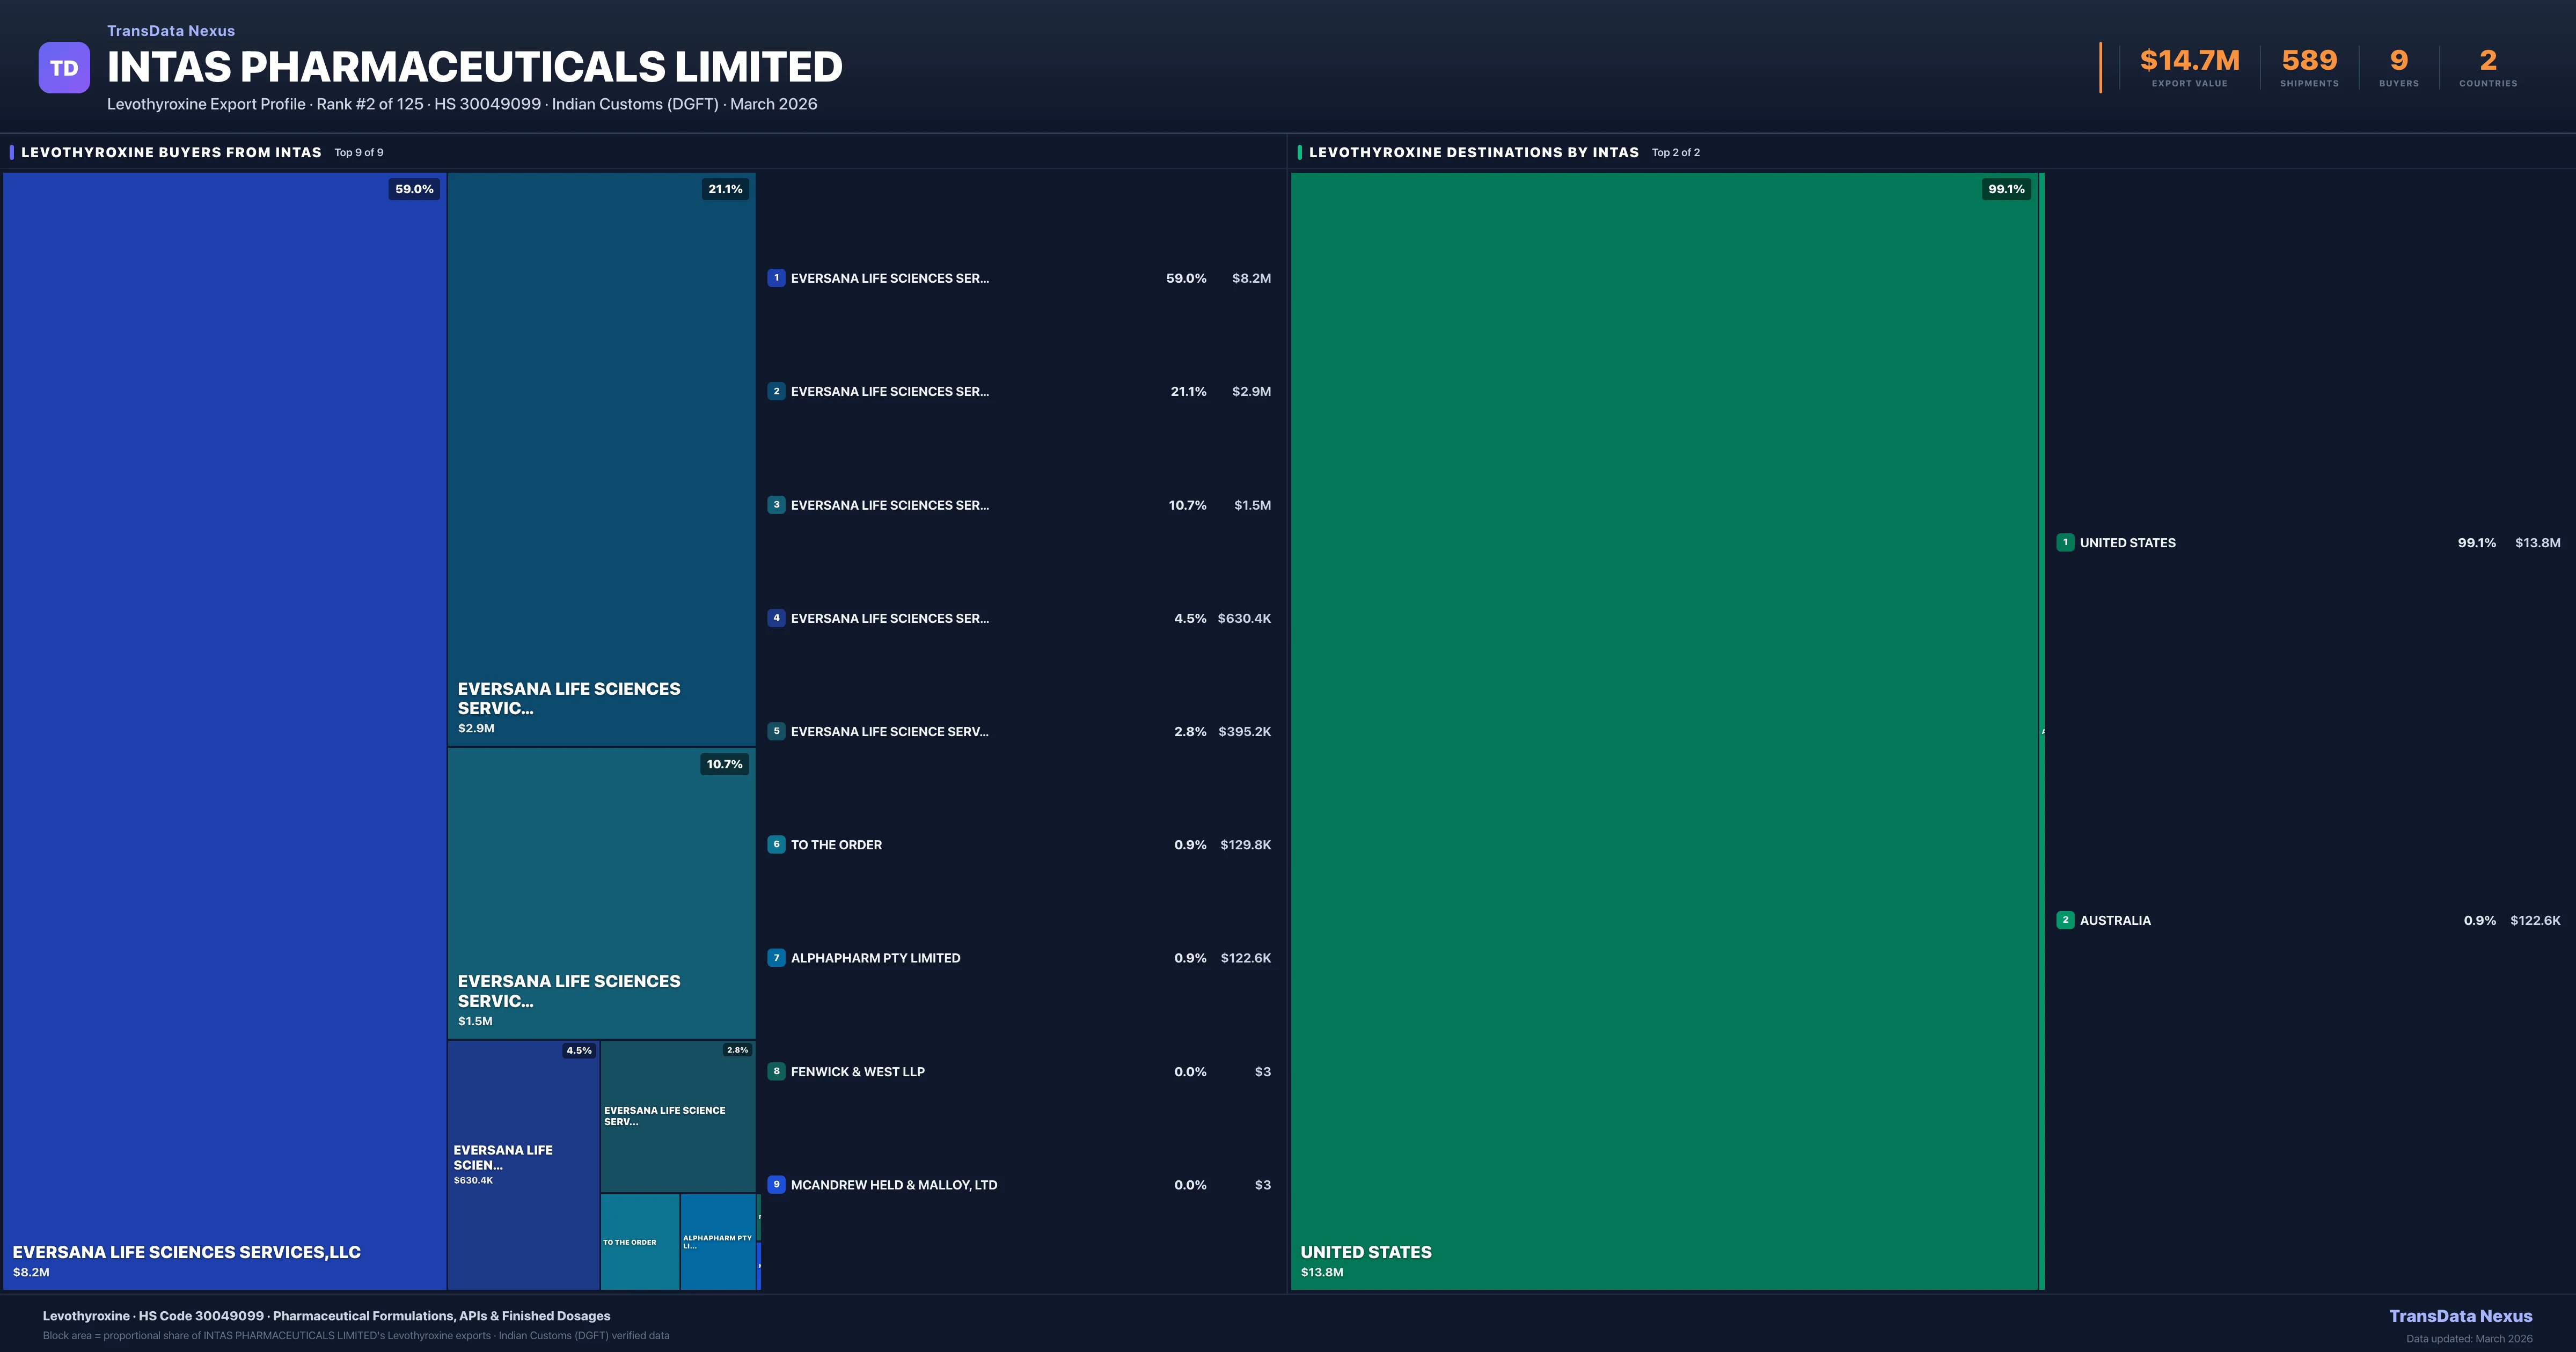This screenshot has width=2576, height=1352.
Task: Click rank badge 1 in buyers list
Action: pyautogui.click(x=776, y=278)
